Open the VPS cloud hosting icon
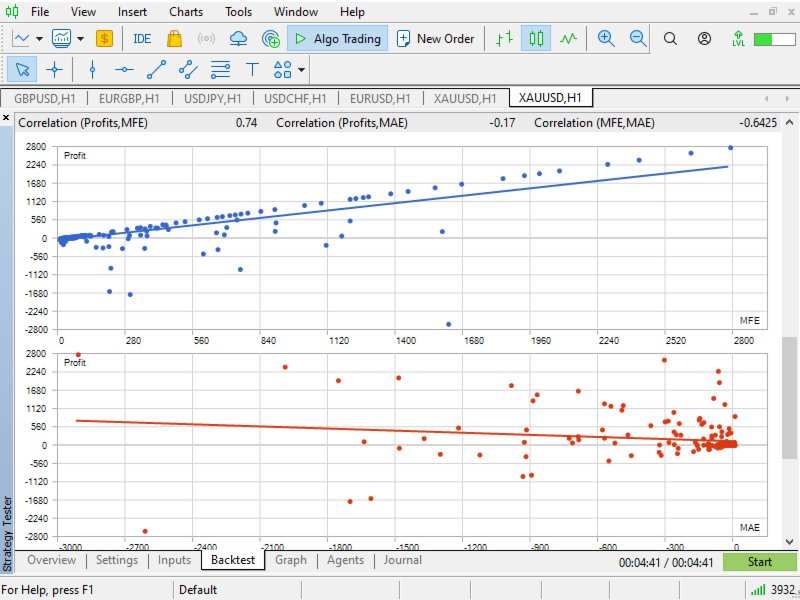800x600 pixels. tap(238, 39)
